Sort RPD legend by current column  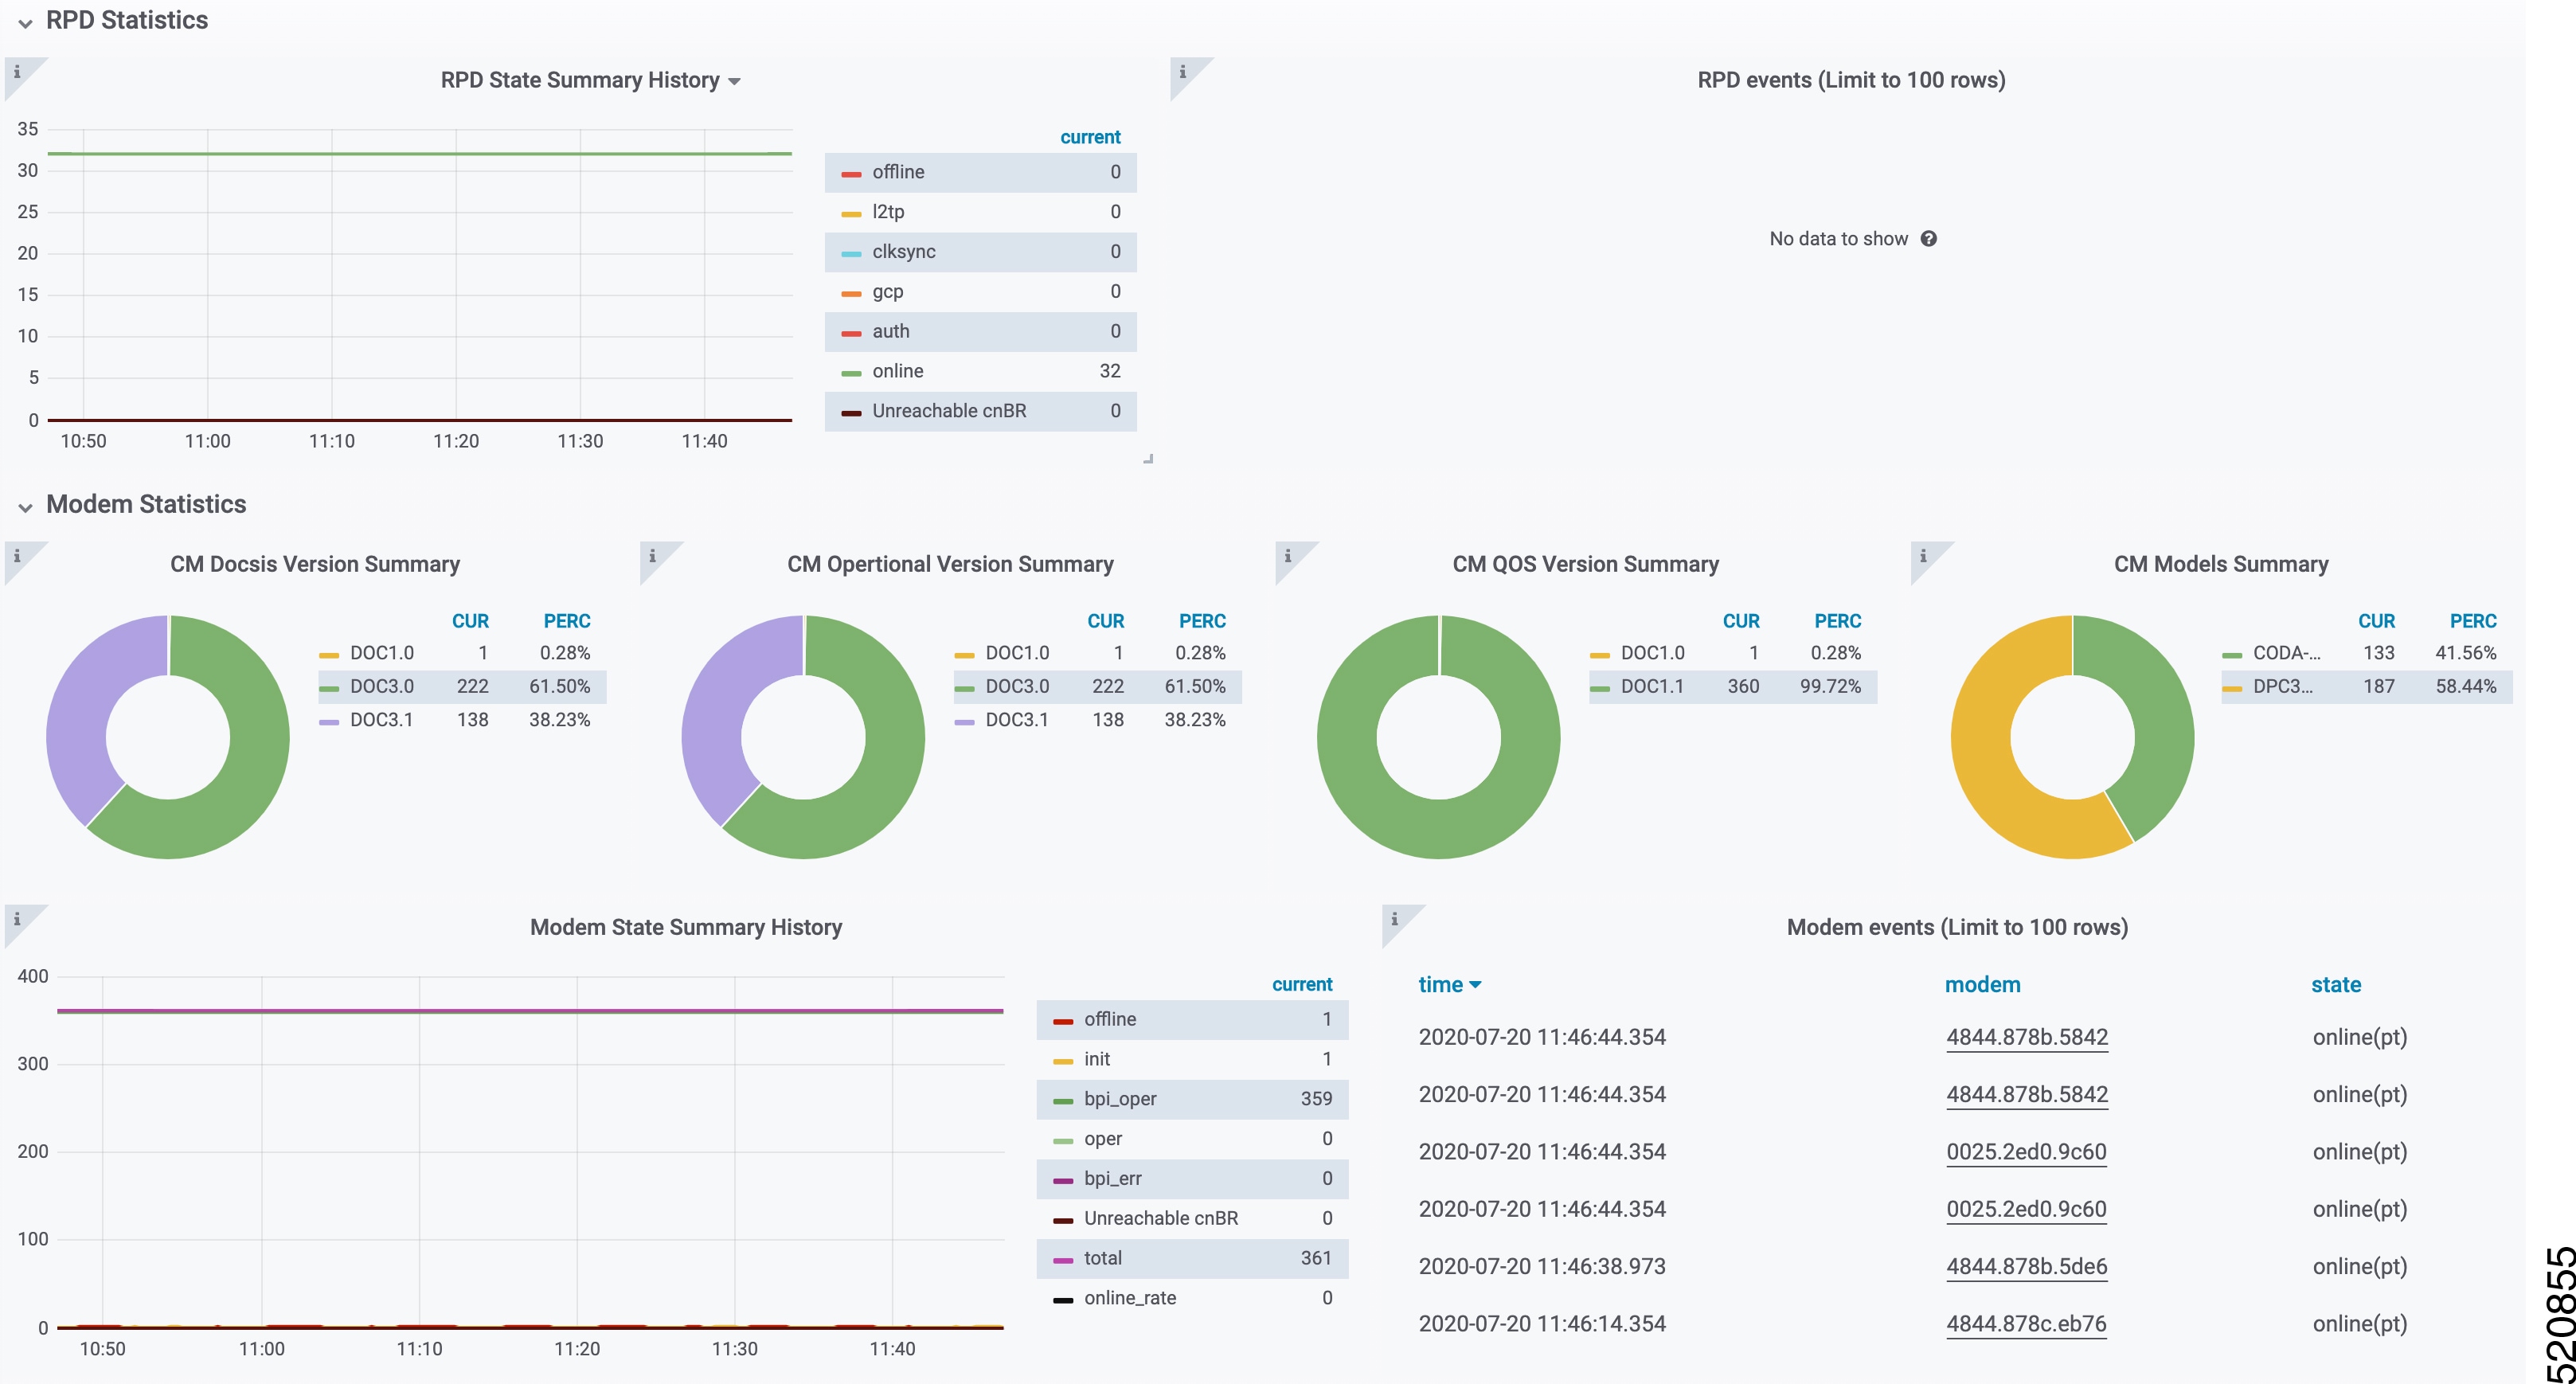click(x=1089, y=137)
